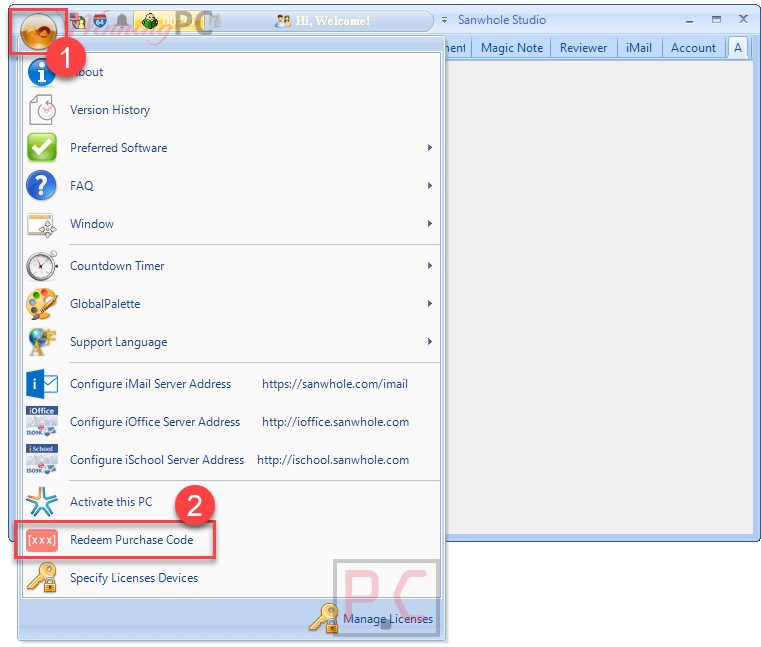Click the reading person timer icon

pyautogui.click(x=149, y=21)
